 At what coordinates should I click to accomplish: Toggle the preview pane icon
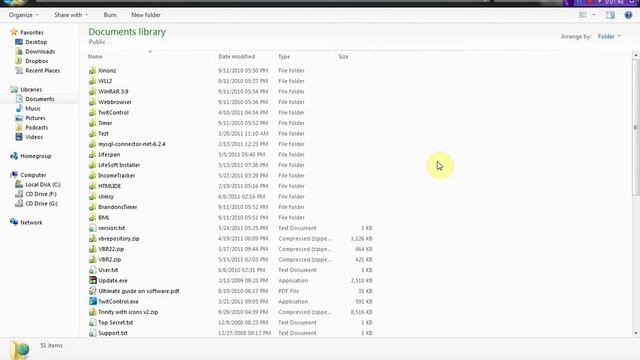pyautogui.click(x=610, y=15)
